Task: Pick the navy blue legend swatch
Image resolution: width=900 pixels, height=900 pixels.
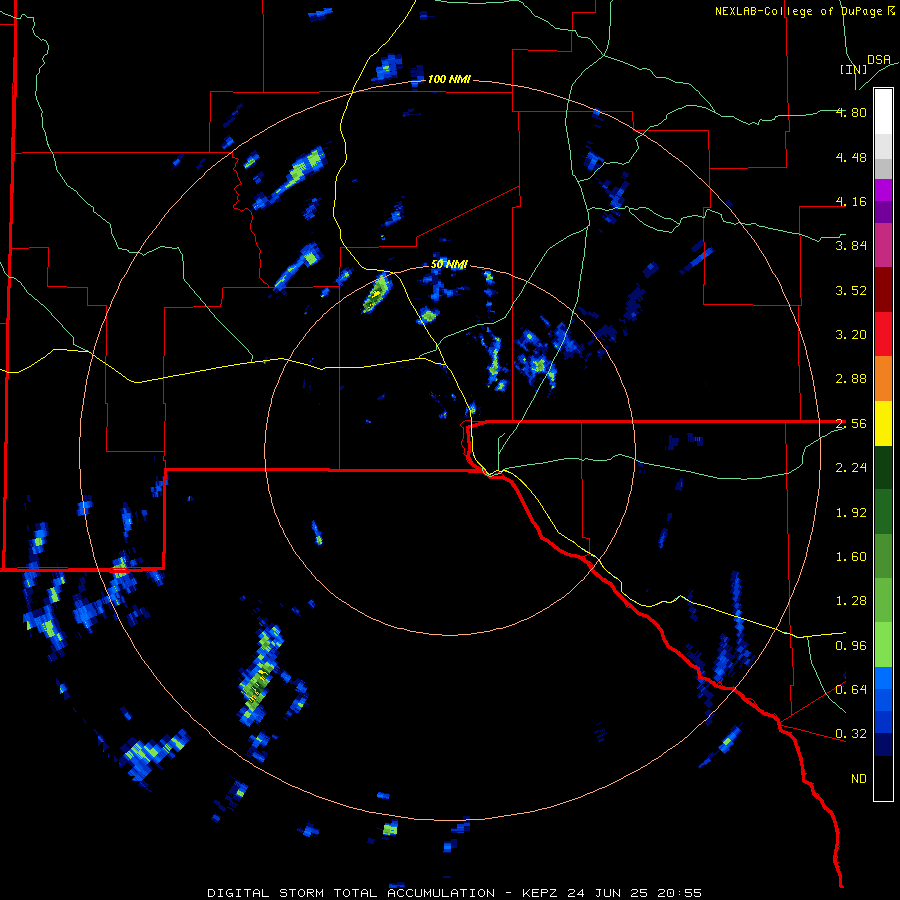Action: point(883,744)
